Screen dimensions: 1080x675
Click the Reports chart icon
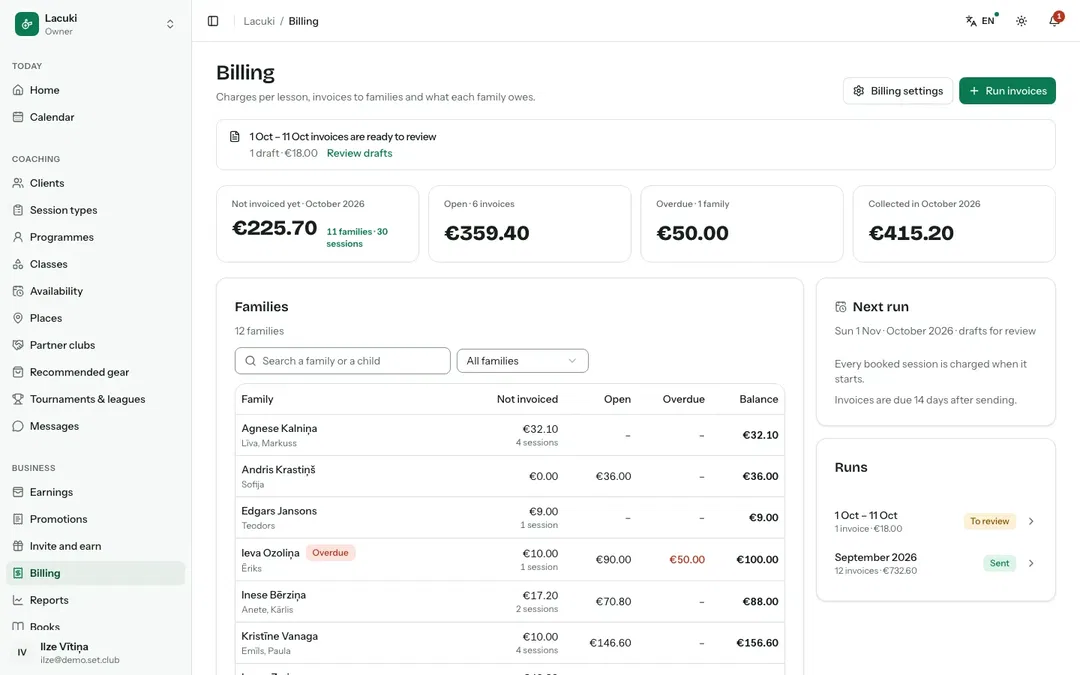point(18,600)
